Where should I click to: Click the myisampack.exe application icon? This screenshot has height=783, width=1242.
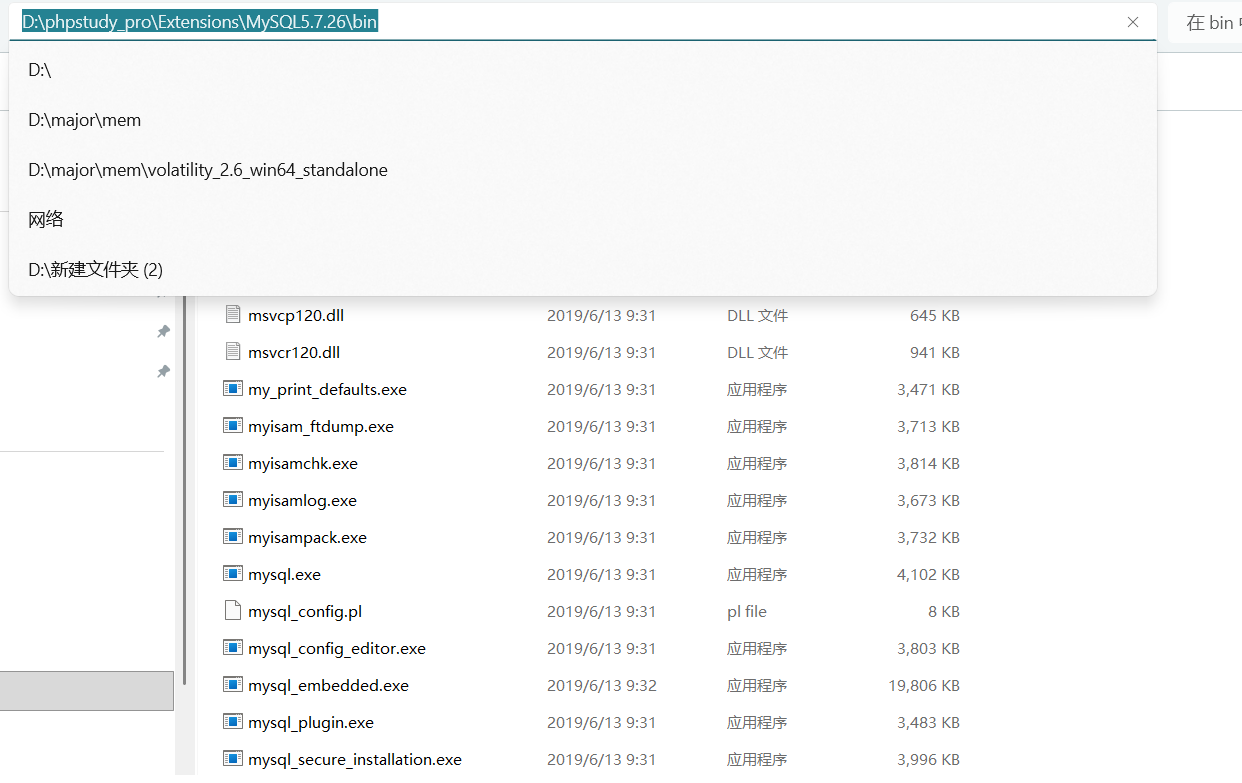[233, 537]
